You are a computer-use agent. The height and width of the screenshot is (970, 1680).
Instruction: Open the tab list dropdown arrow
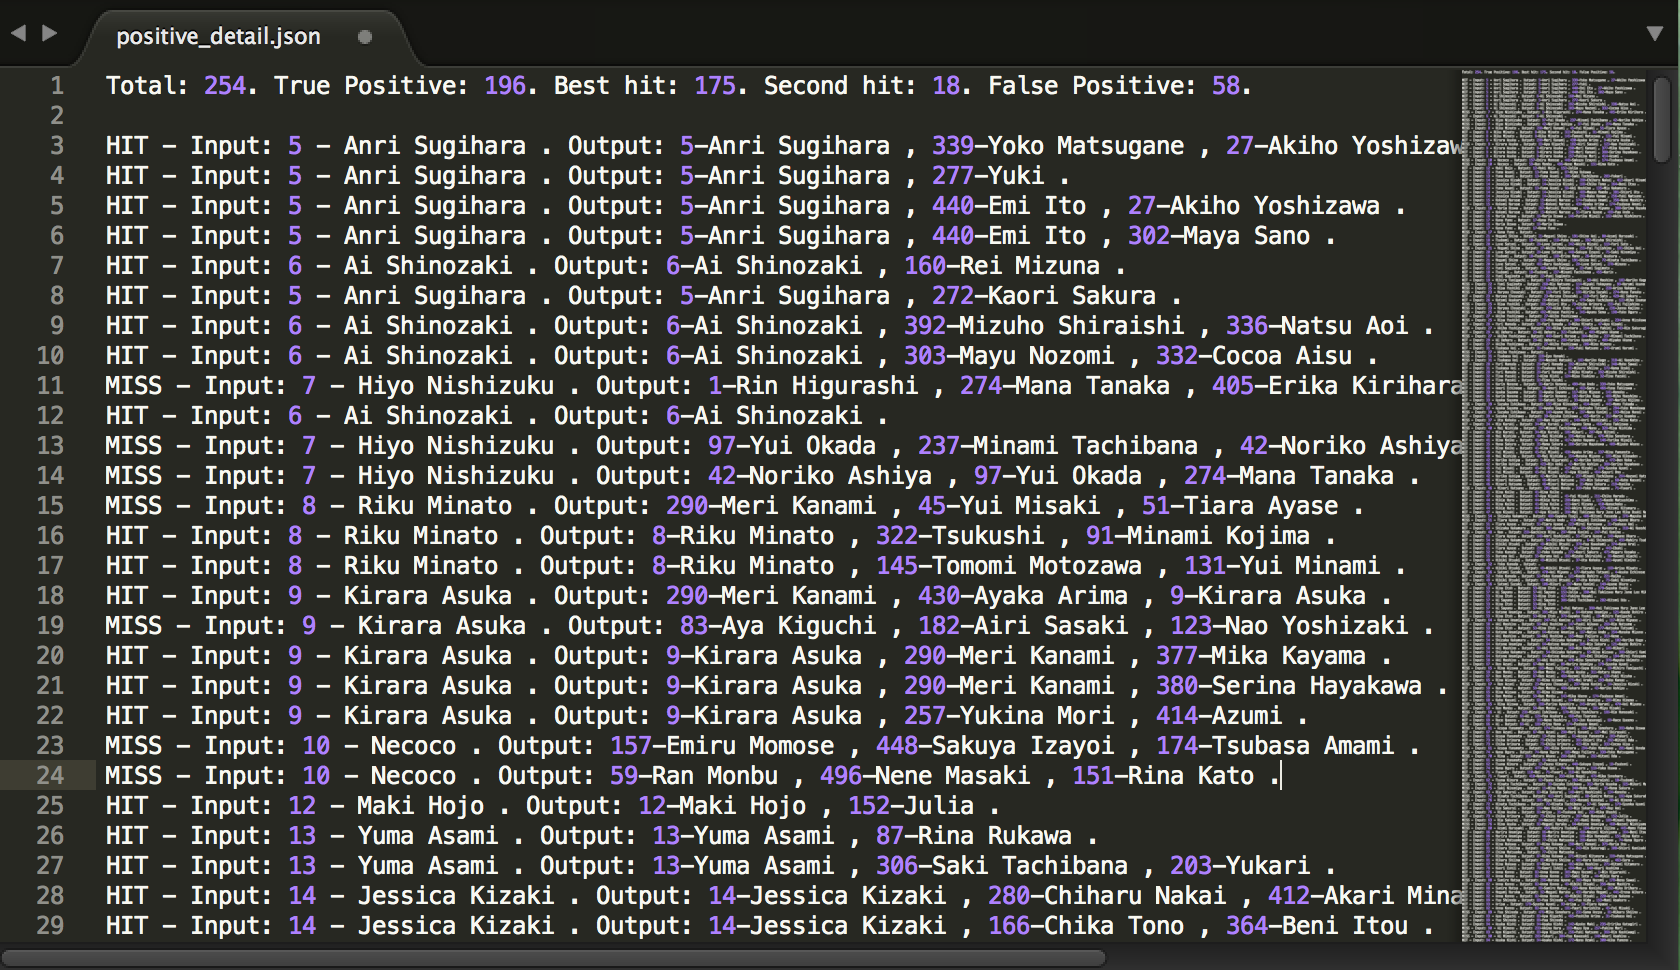pyautogui.click(x=1655, y=33)
